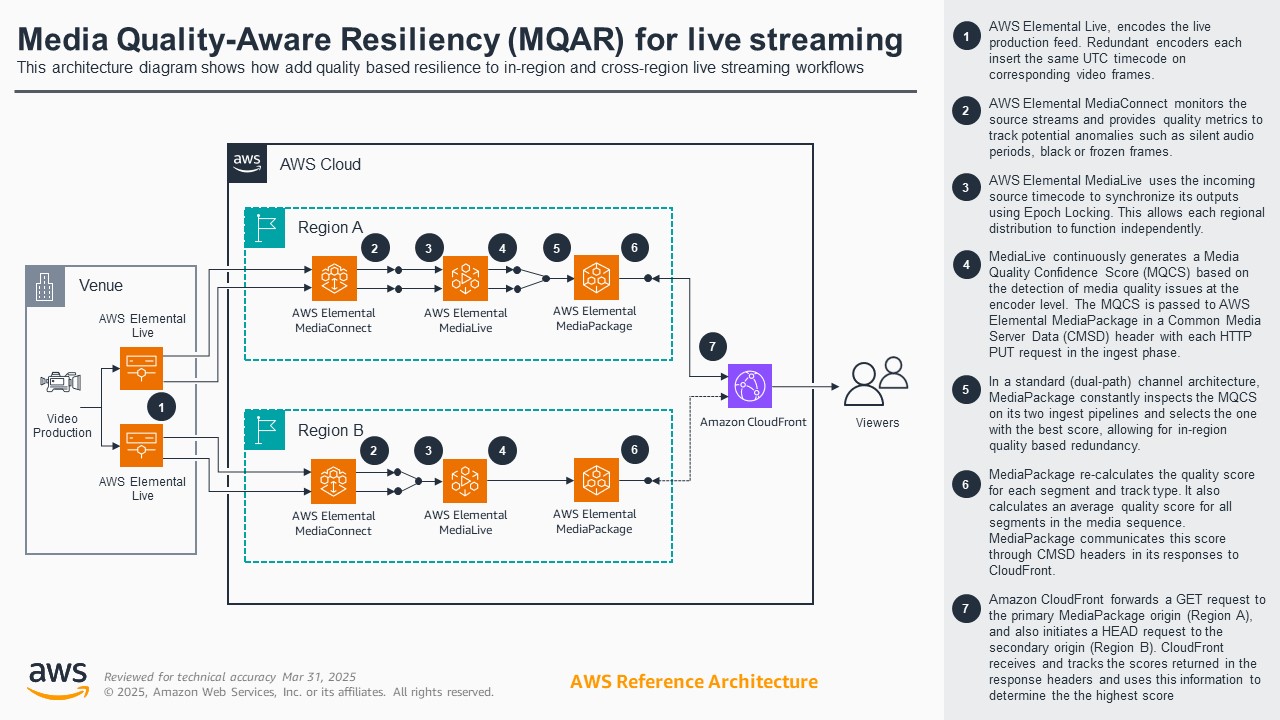Select step badge 5 in Region A
Image resolution: width=1280 pixels, height=720 pixels.
coord(557,246)
